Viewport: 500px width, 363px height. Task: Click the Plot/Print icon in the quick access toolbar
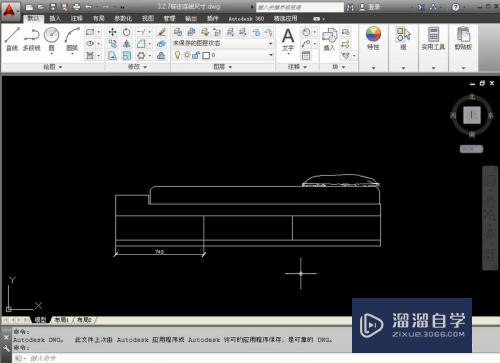[x=76, y=7]
